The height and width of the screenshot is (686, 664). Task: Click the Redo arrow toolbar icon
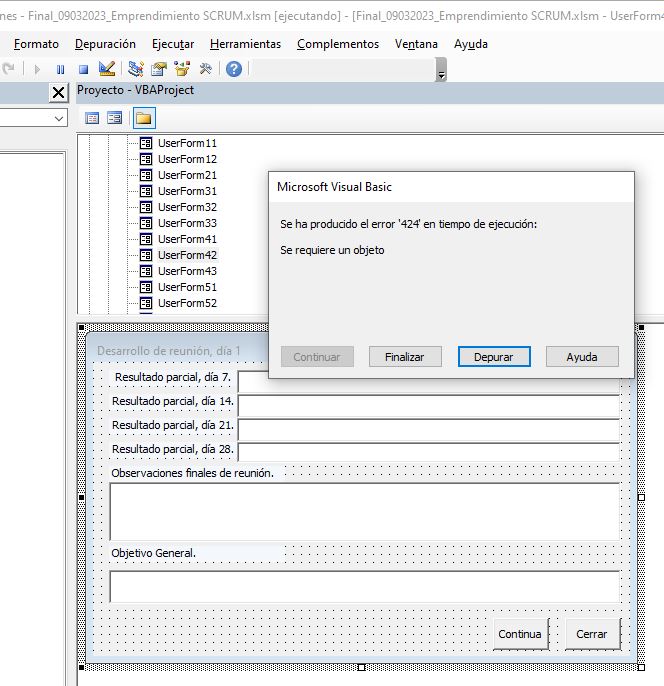point(8,69)
